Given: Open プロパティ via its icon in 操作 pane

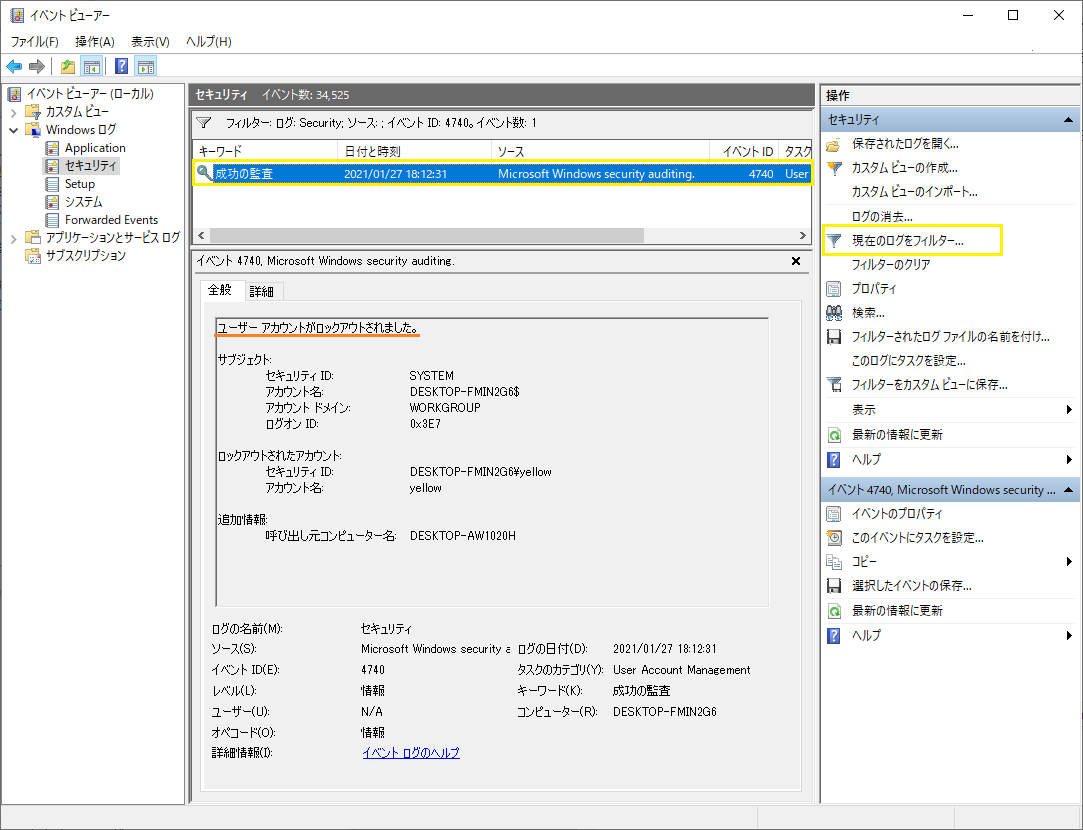Looking at the screenshot, I should click(x=833, y=289).
